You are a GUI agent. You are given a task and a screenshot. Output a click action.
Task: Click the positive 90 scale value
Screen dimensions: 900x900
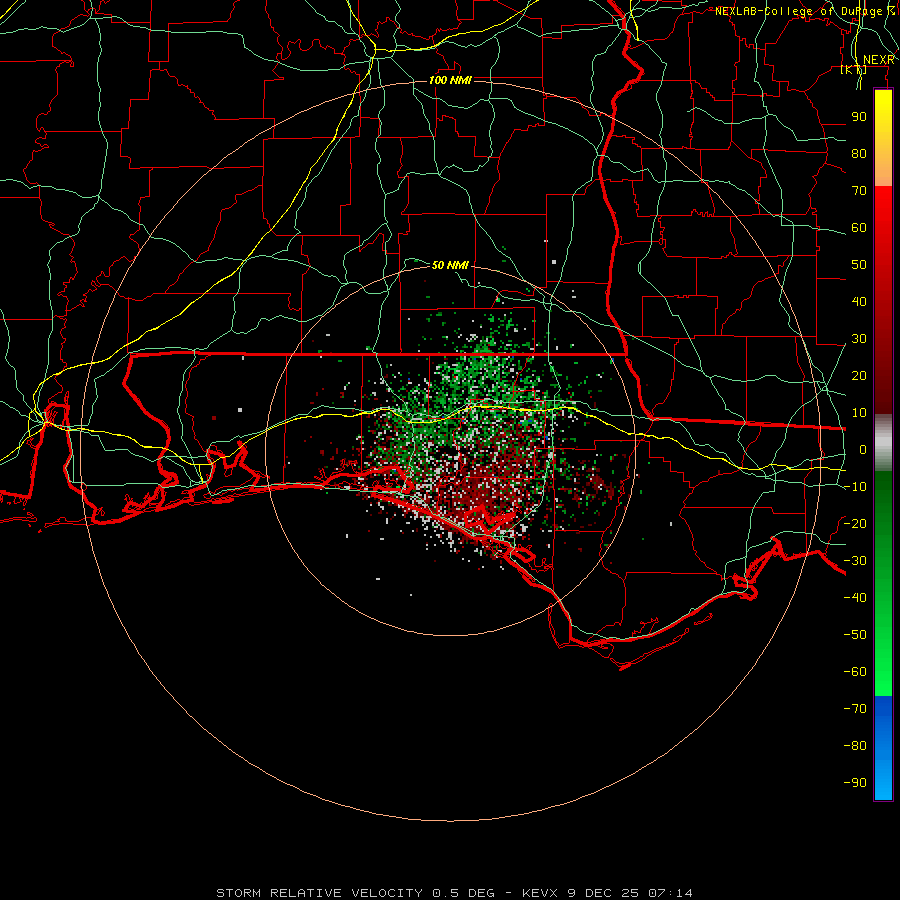[x=859, y=117]
